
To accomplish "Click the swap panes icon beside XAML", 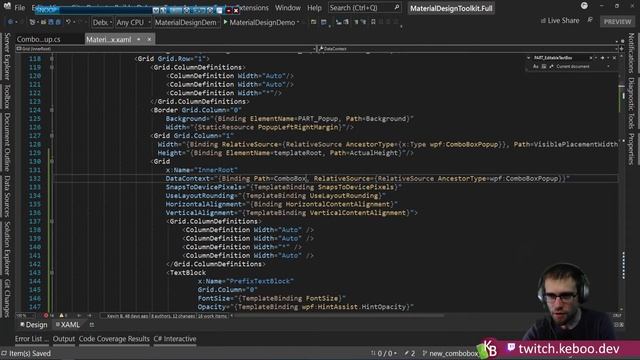I will [92, 325].
